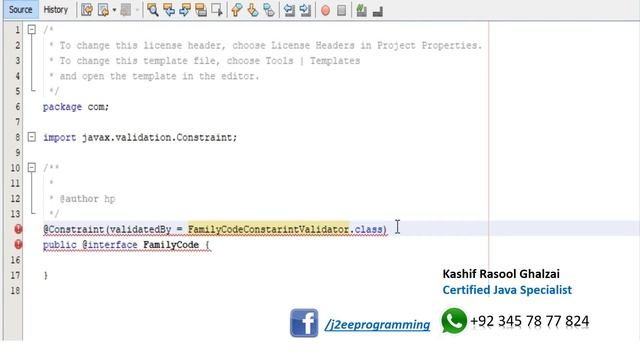Jump to Previous Bookmark icon

[237, 10]
